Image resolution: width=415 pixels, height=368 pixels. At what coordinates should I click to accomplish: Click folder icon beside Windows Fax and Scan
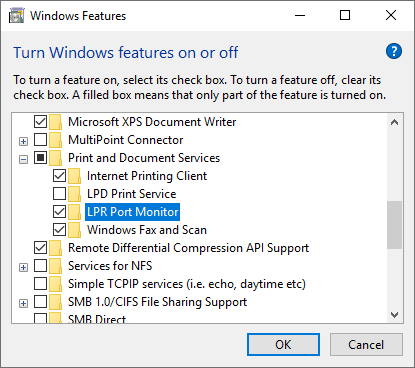pyautogui.click(x=74, y=230)
